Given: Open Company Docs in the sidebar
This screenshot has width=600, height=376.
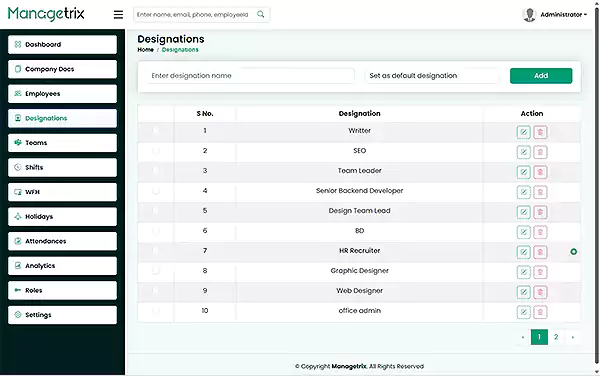Looking at the screenshot, I should [62, 69].
